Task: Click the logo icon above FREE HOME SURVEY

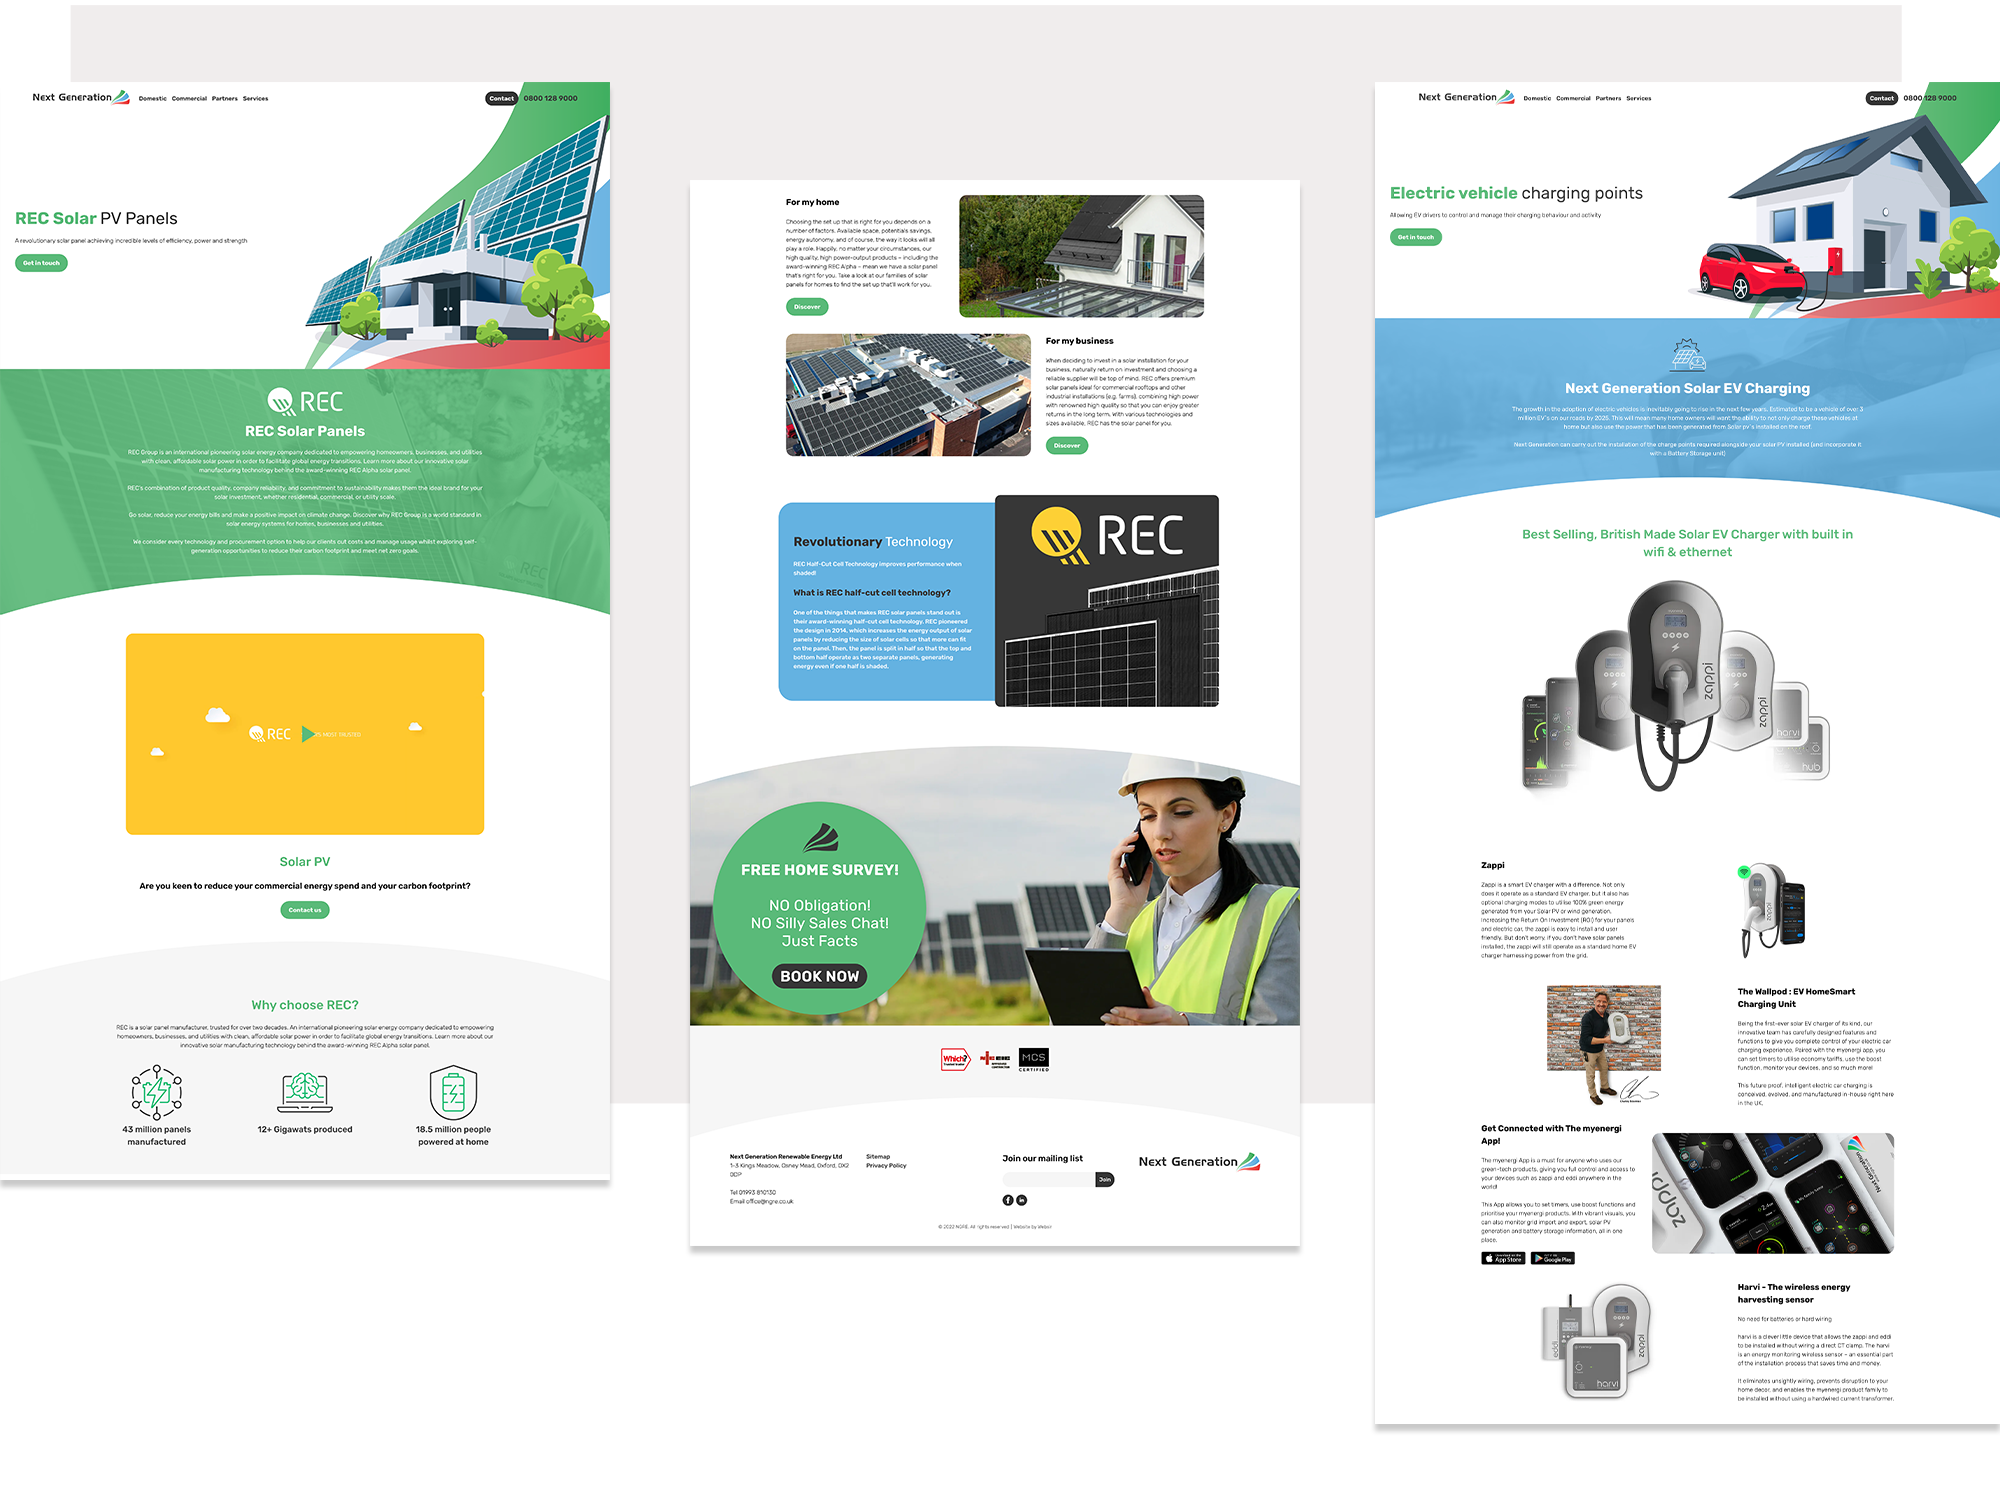Action: 820,837
